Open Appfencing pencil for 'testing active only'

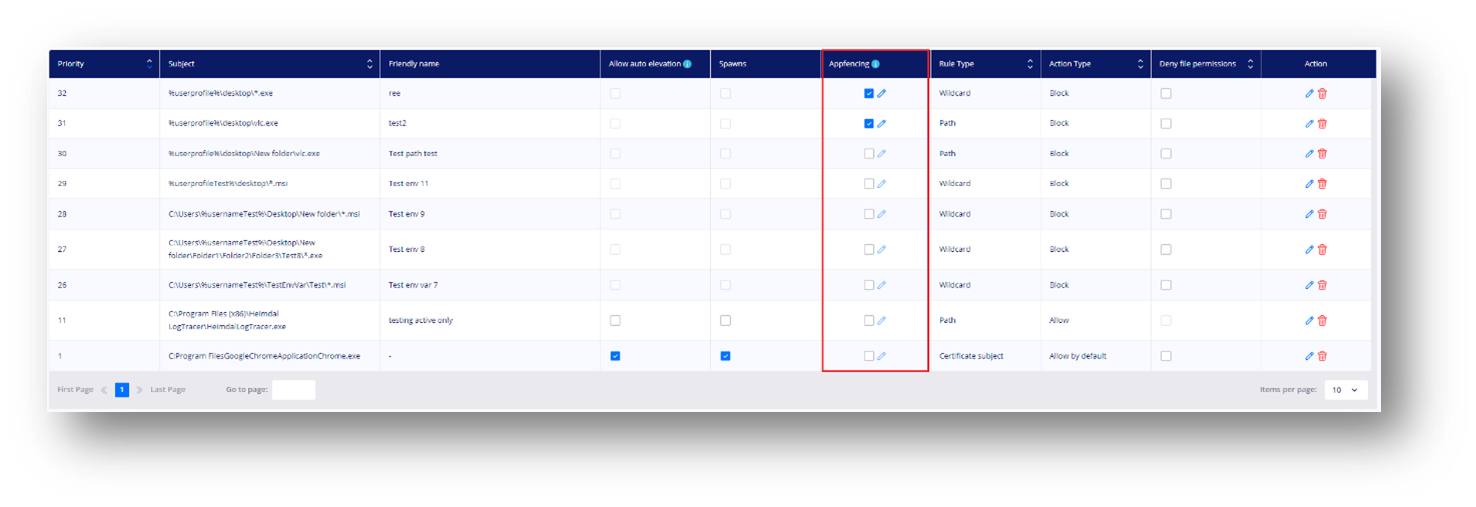(882, 321)
